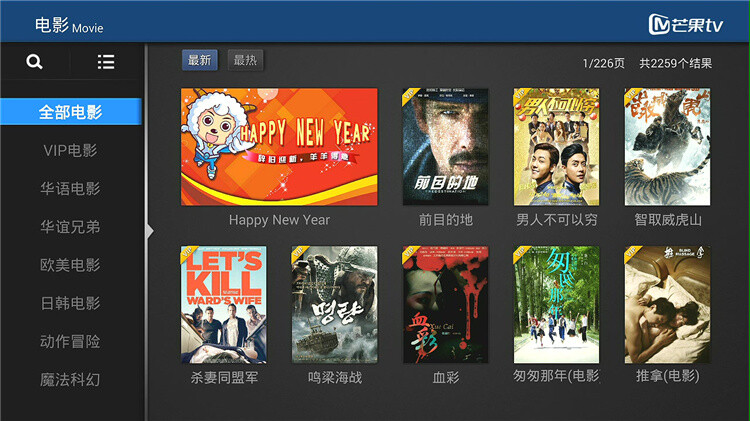The height and width of the screenshot is (421, 750).
Task: Choose 欧美电影 in the sidebar
Action: click(71, 265)
